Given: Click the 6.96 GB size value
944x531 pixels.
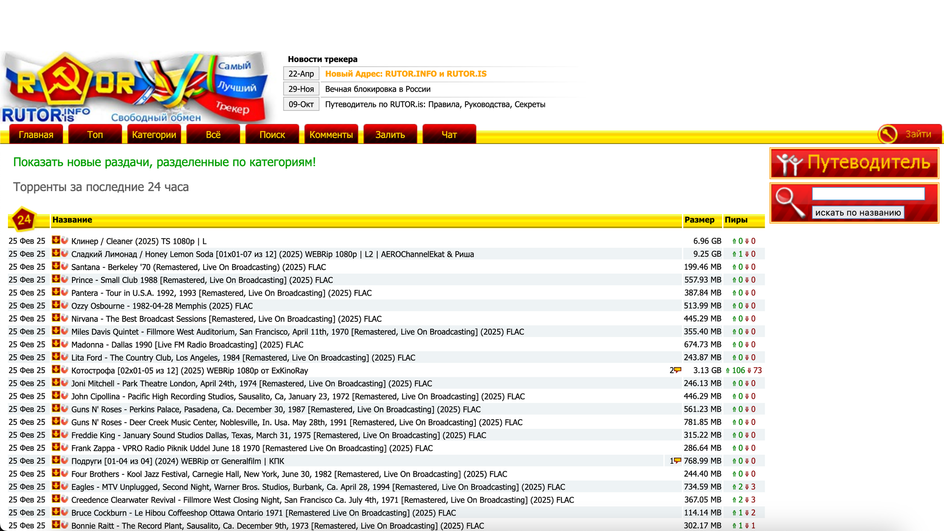Looking at the screenshot, I should coord(707,241).
